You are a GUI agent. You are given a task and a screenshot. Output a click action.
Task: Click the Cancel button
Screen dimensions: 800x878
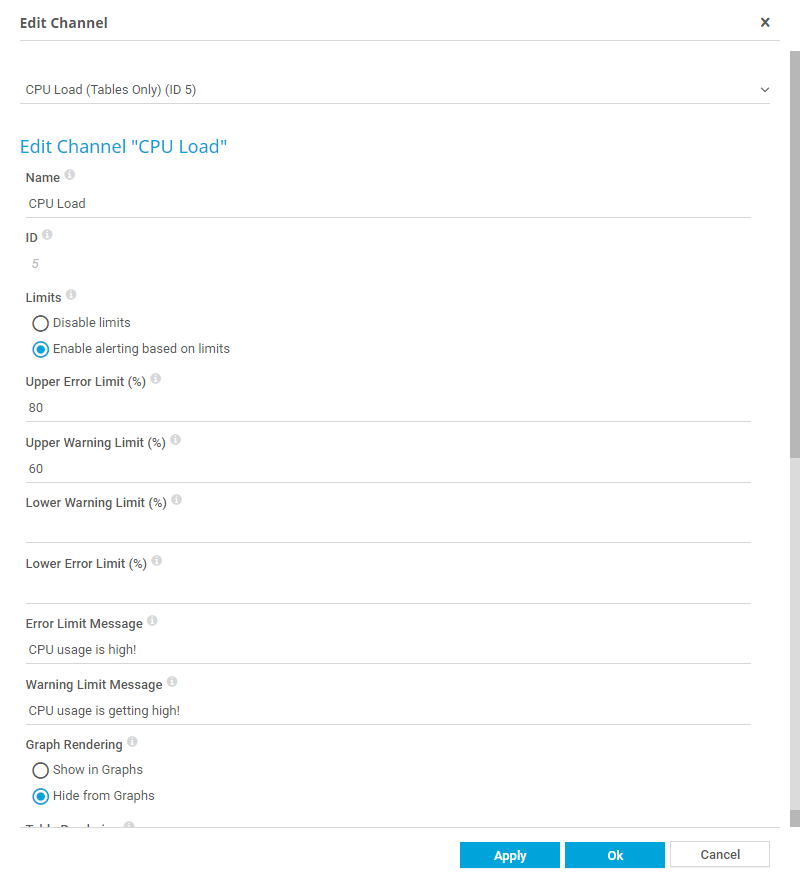719,855
